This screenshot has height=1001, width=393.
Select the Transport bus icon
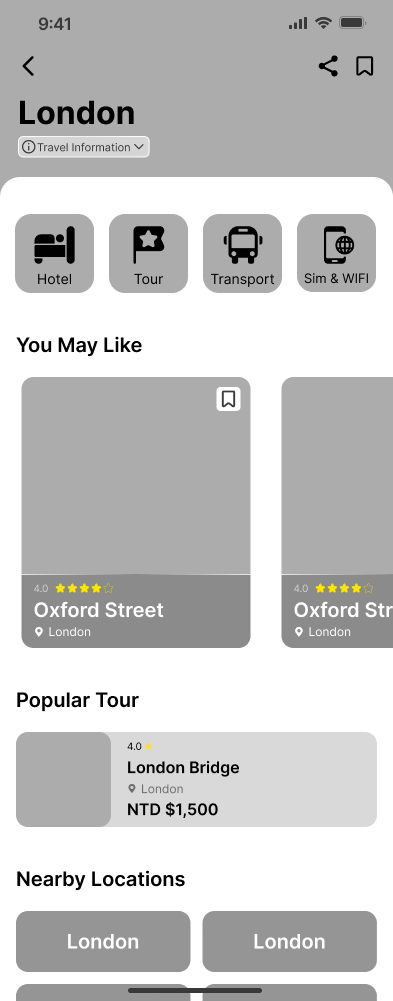coord(242,245)
